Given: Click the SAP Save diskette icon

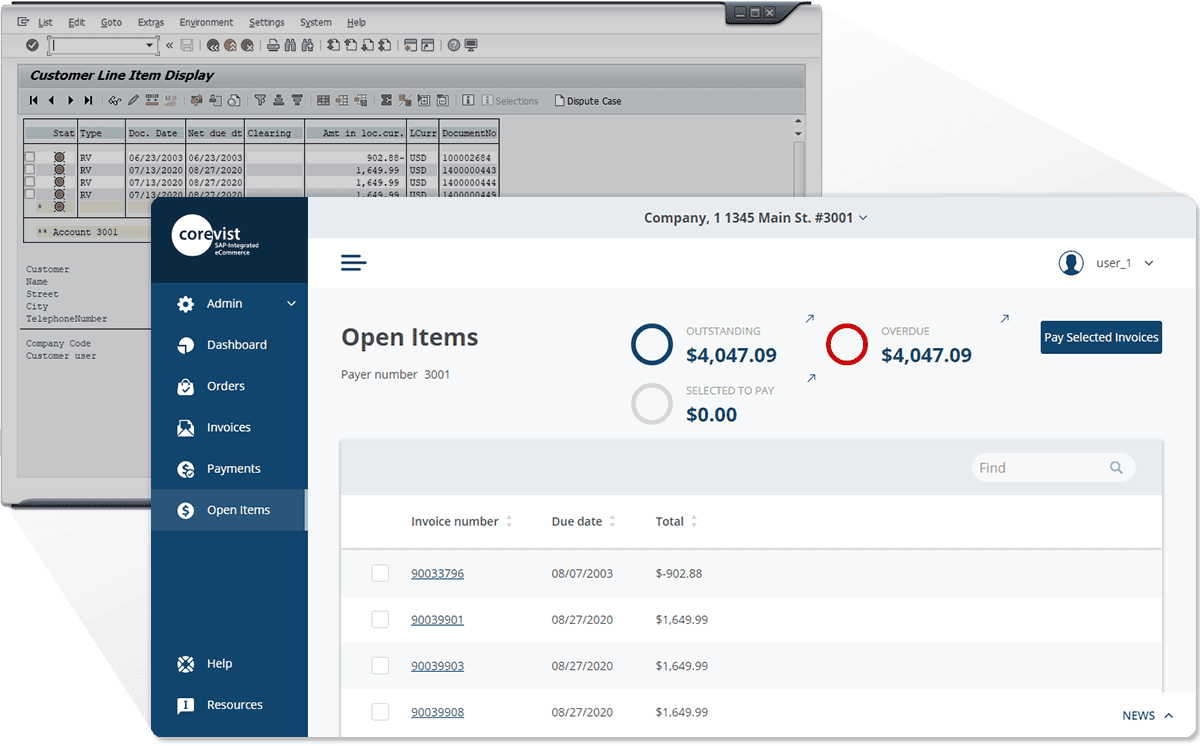Looking at the screenshot, I should 186,45.
